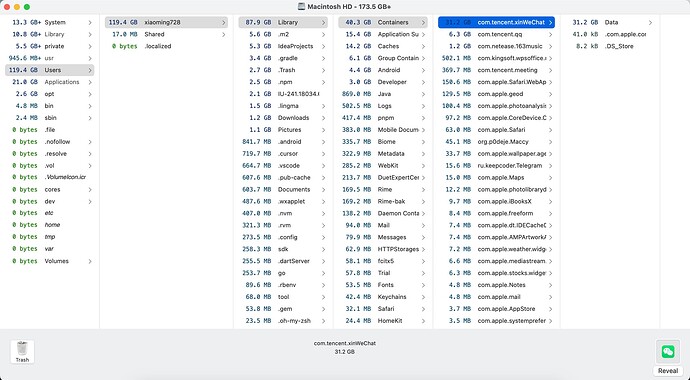Screen dimensions: 690x380
Task: Click the yellow minimize window button
Action: coord(17,7)
